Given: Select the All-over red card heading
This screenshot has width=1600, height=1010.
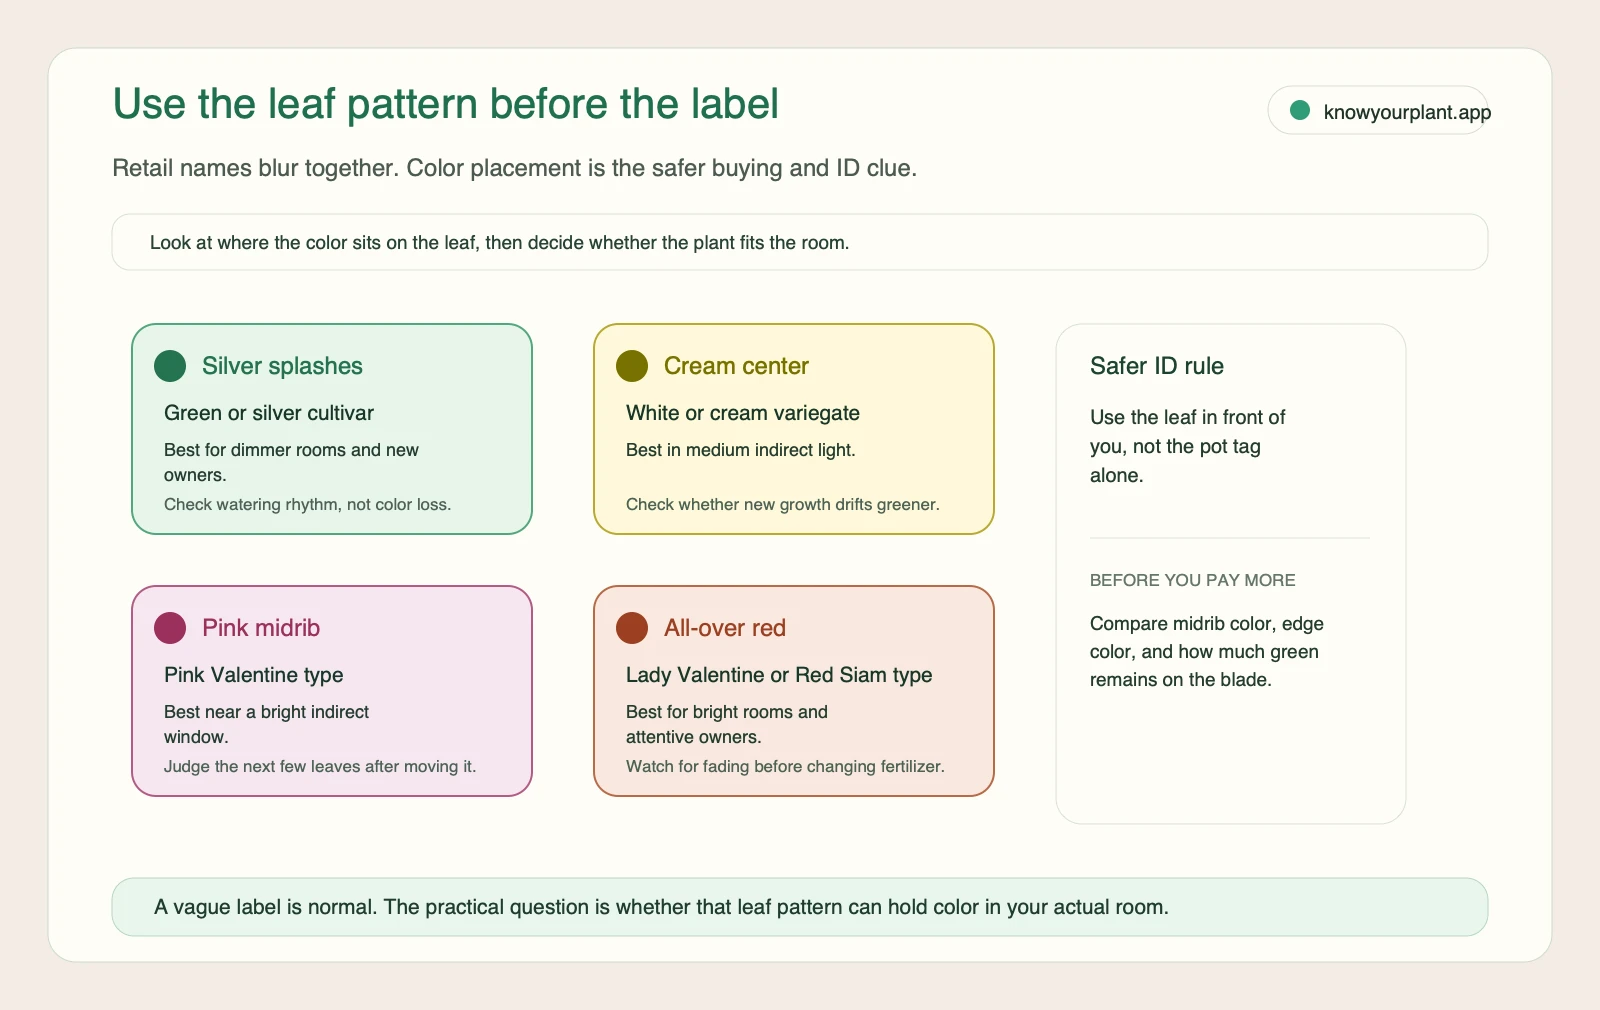Looking at the screenshot, I should pos(725,628).
